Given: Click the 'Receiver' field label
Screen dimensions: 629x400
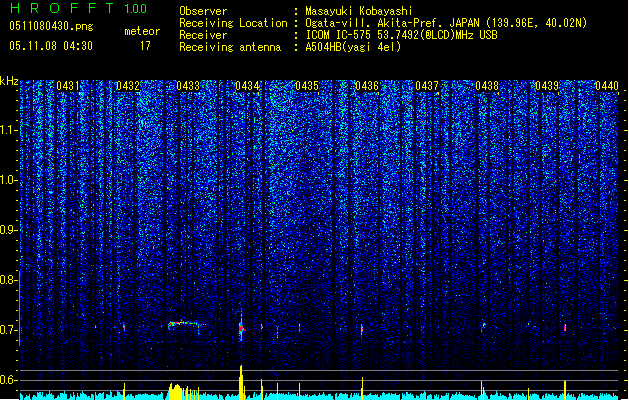Looking at the screenshot, I should 203,35.
